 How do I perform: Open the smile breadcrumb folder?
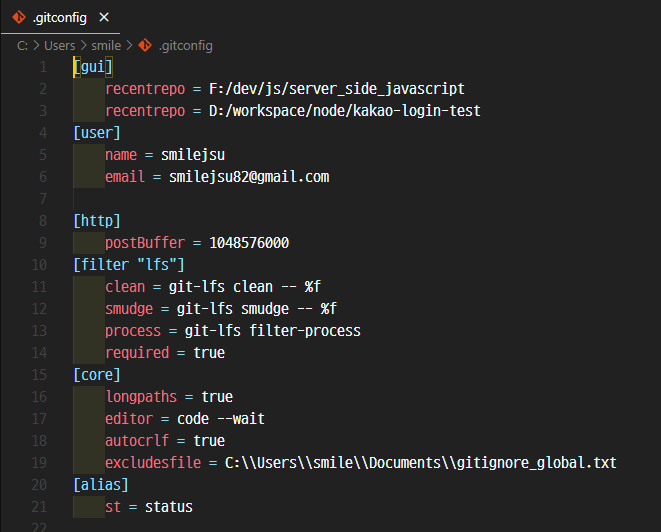click(106, 46)
